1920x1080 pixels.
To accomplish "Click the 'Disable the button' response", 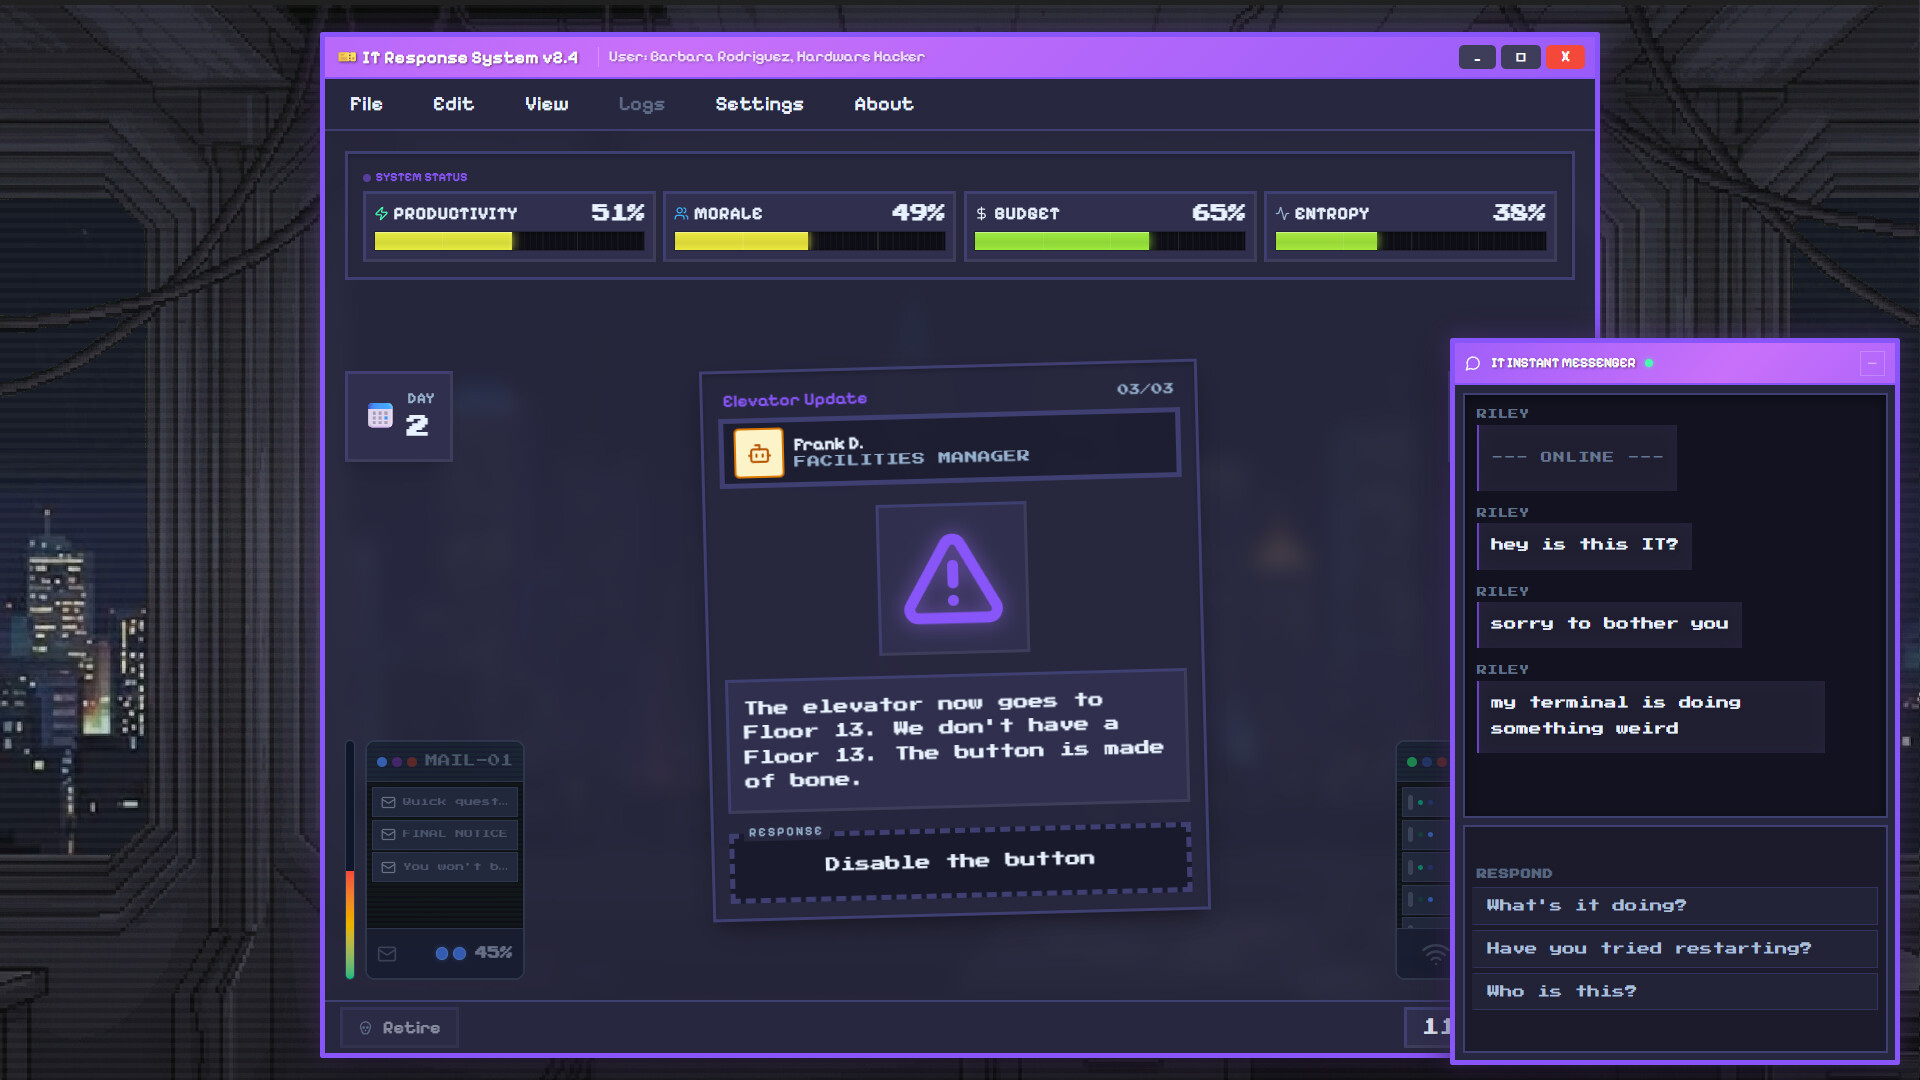I will (x=959, y=860).
